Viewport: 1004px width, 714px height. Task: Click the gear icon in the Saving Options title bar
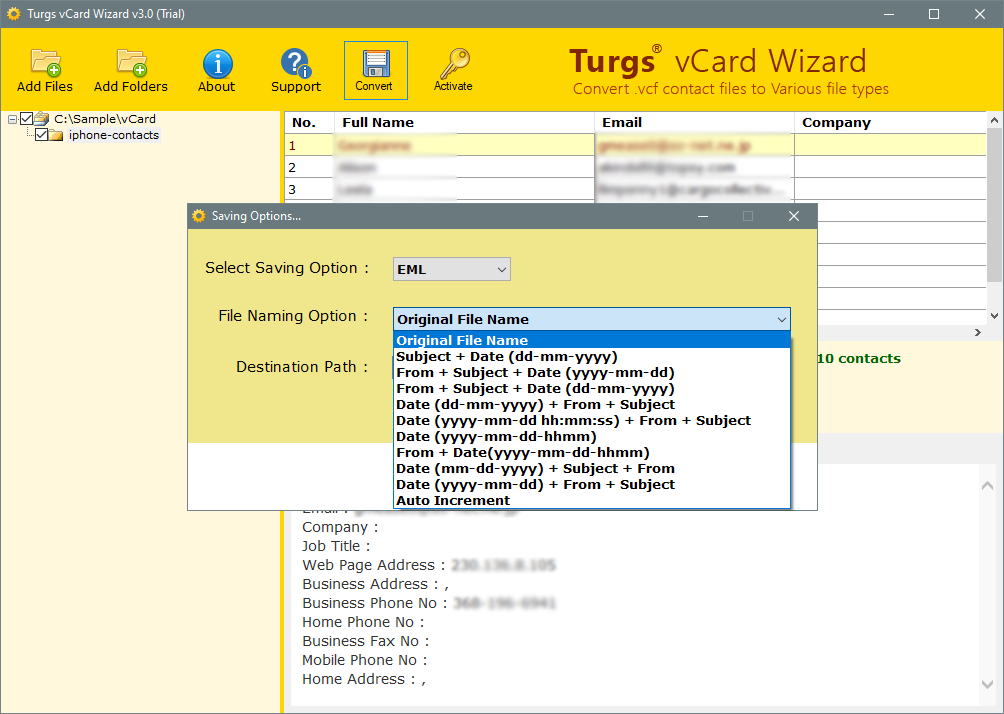[x=199, y=216]
